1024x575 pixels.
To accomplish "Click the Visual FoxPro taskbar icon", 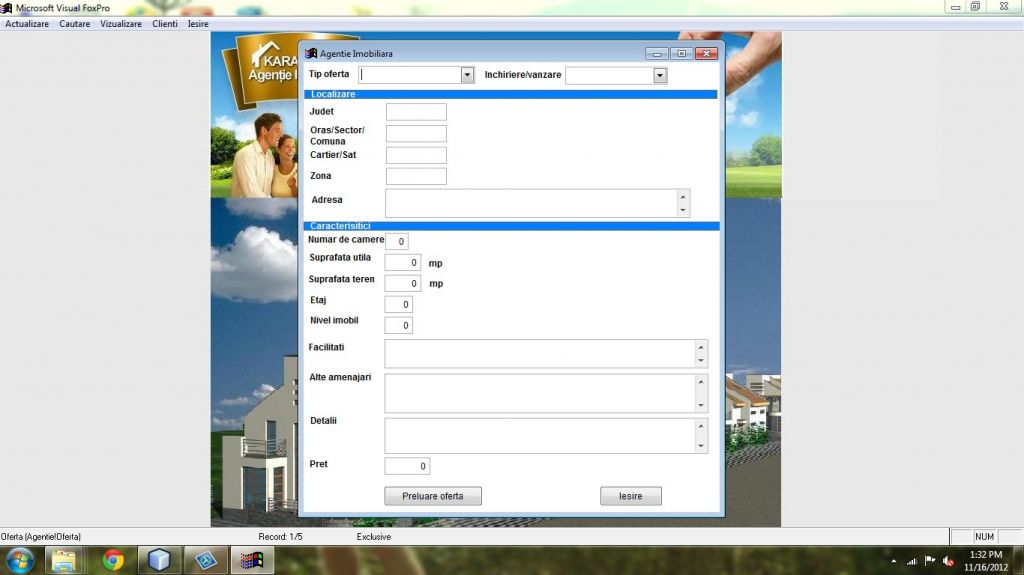I will point(252,560).
